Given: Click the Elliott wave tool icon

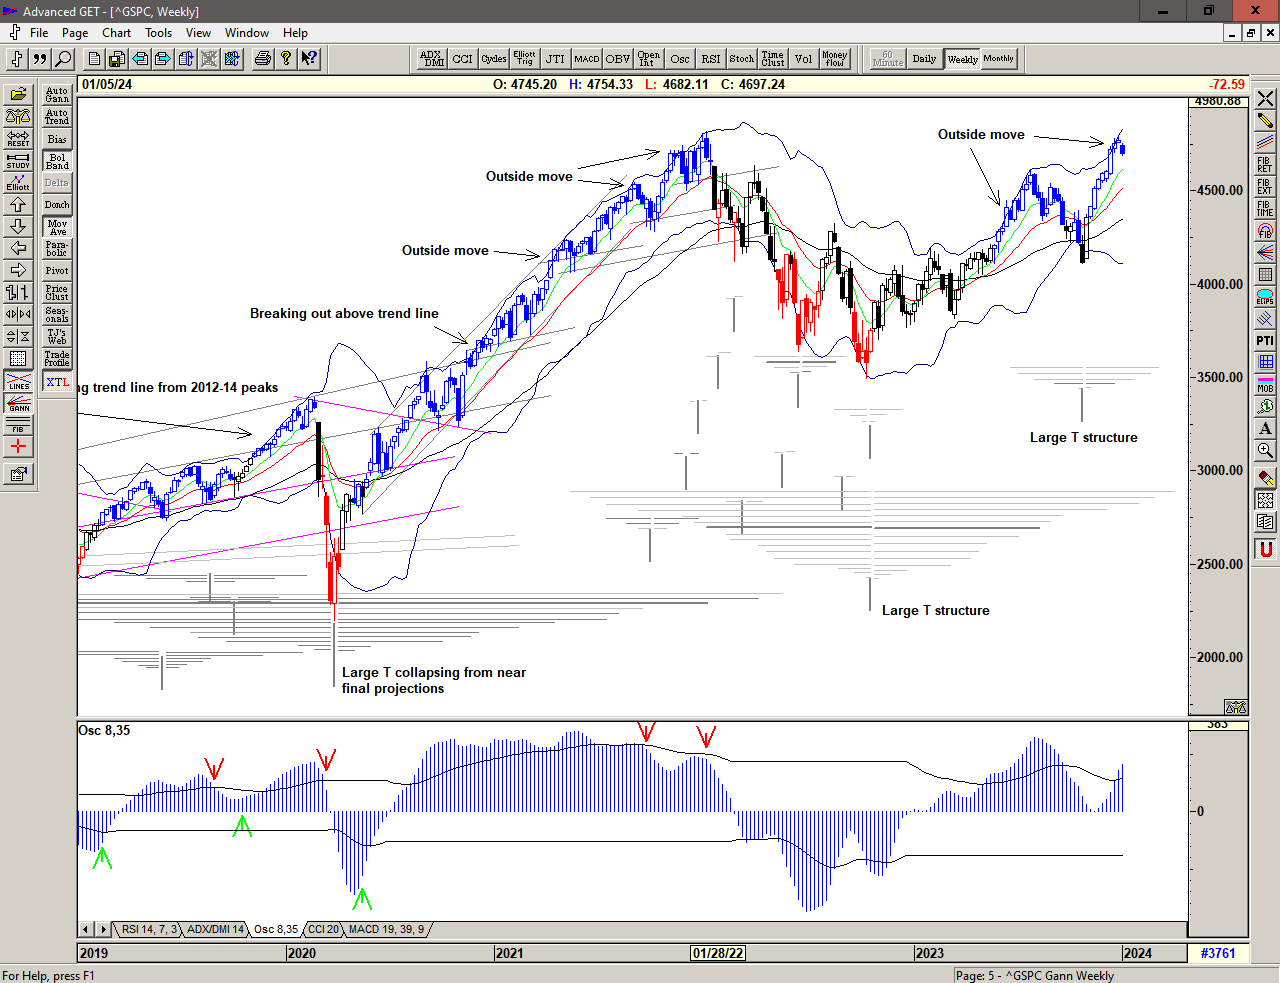Looking at the screenshot, I should point(18,182).
